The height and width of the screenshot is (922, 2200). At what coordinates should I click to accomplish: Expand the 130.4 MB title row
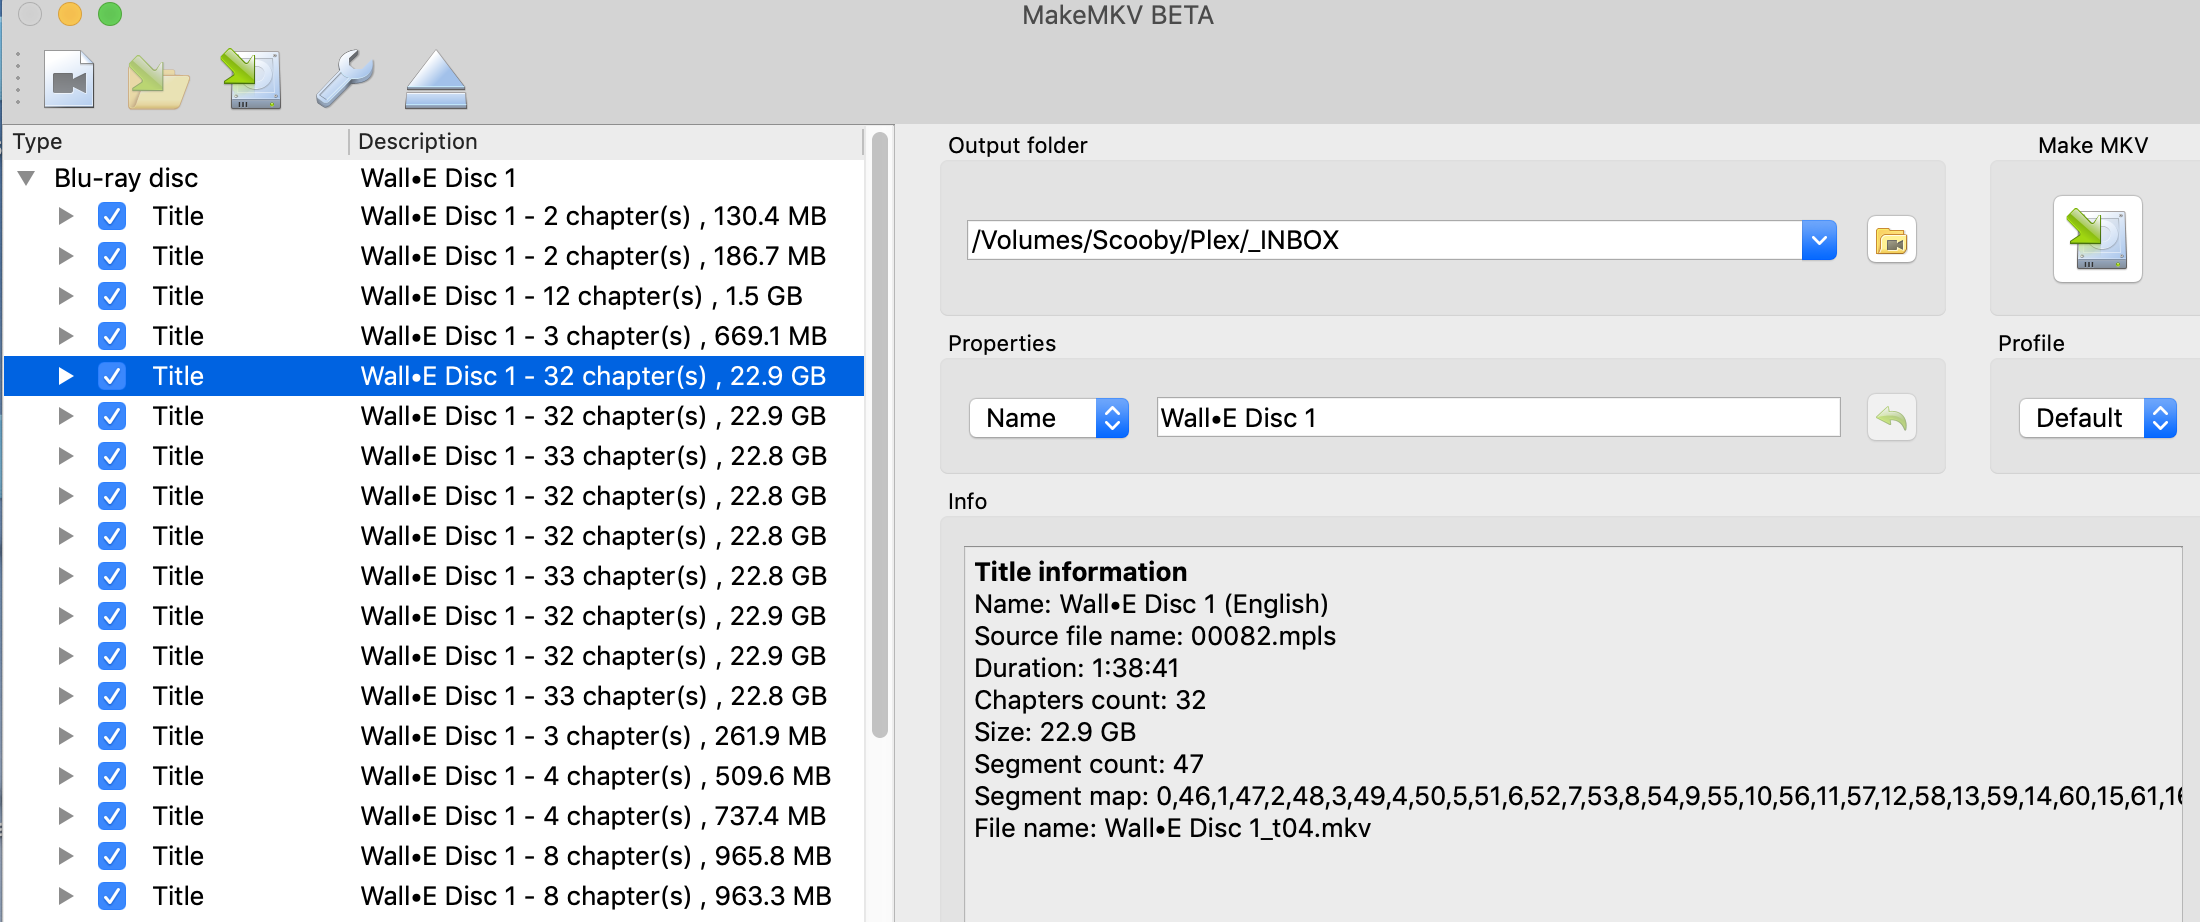[x=66, y=216]
